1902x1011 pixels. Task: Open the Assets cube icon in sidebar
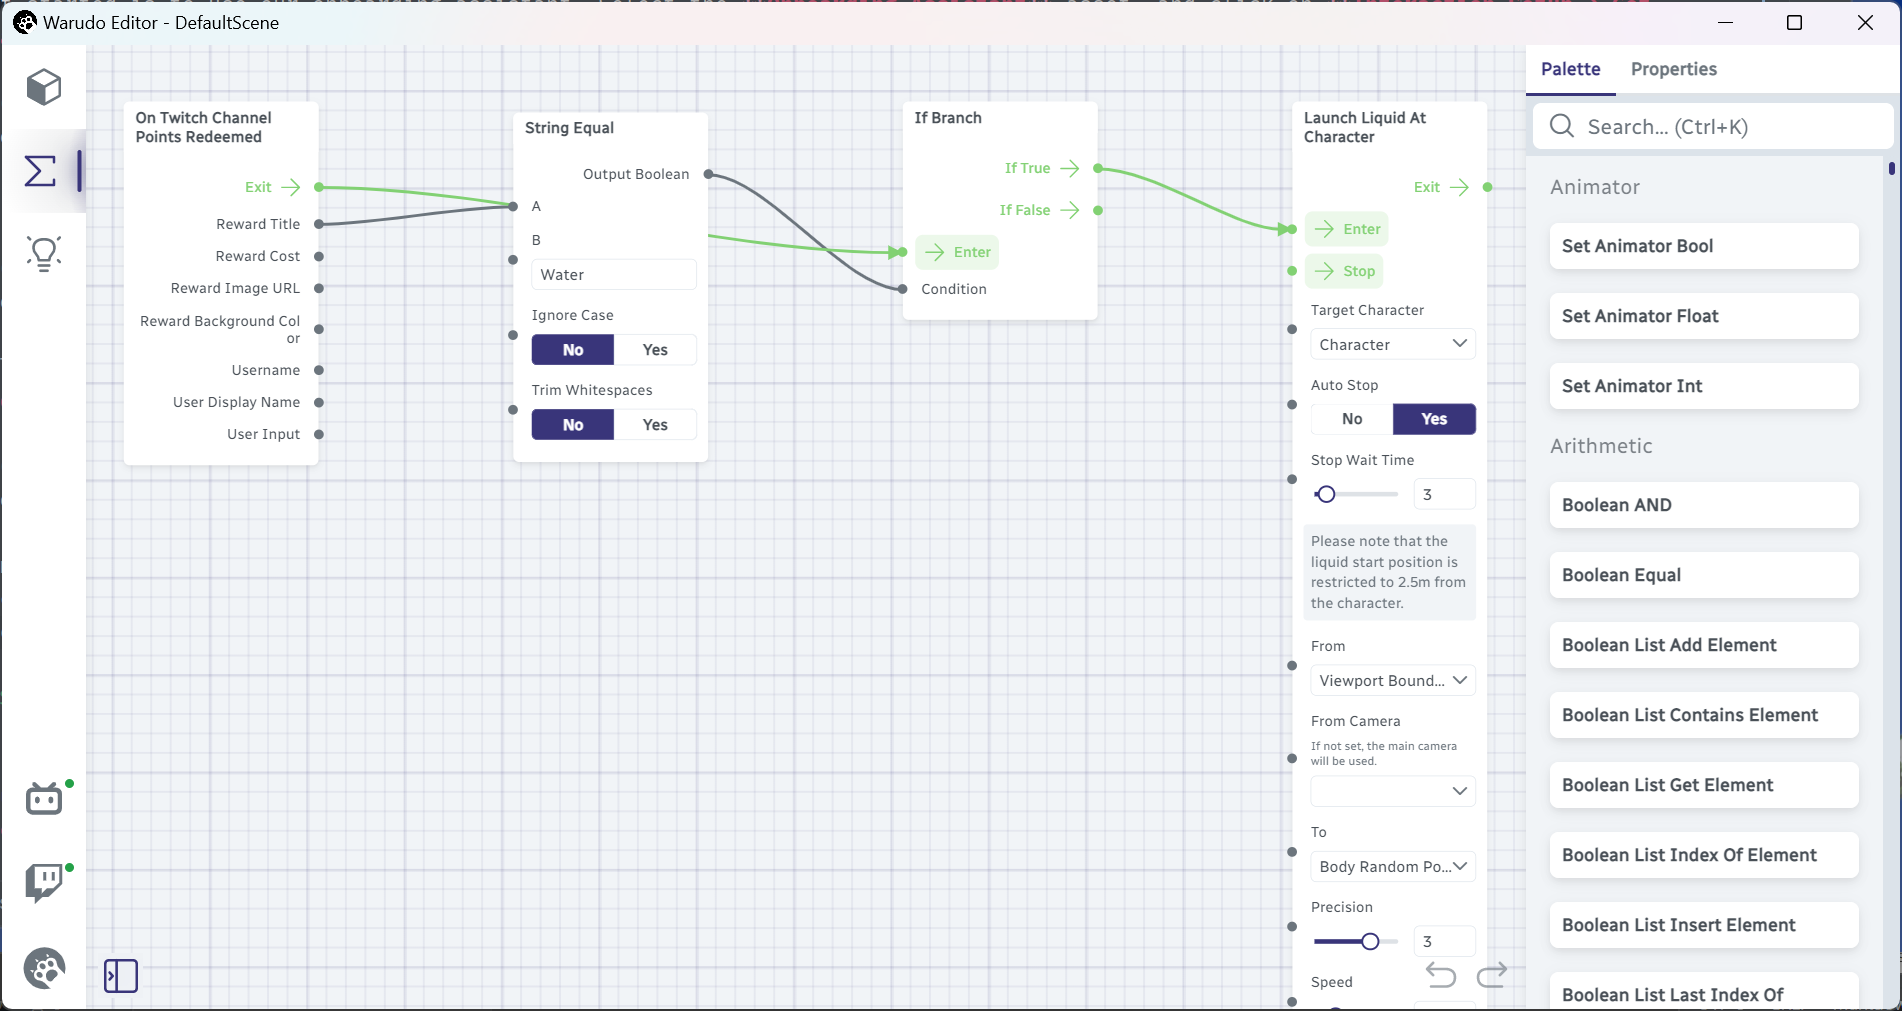pyautogui.click(x=44, y=87)
